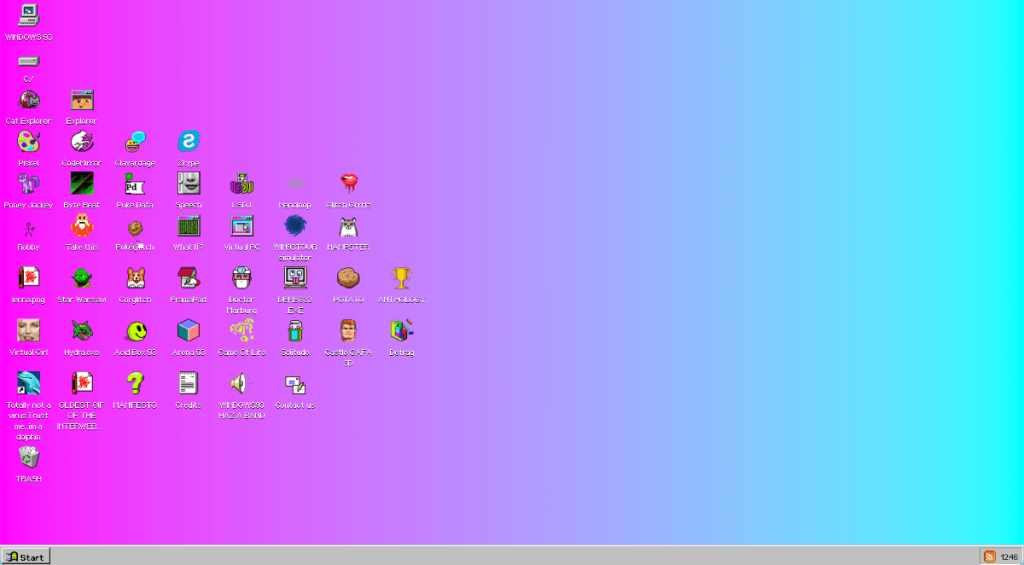
Task: Open the Pokéglitch icon
Action: 135,226
